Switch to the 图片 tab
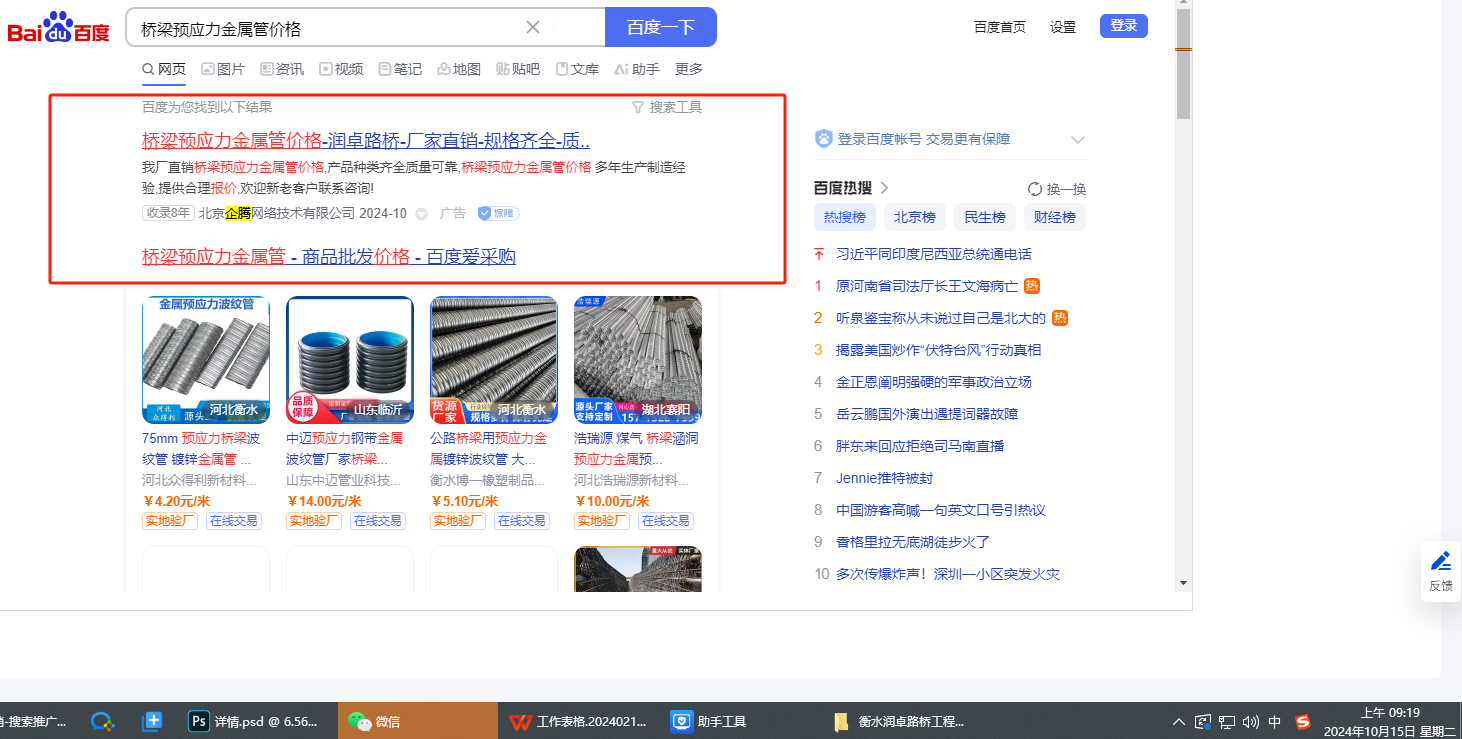 [x=223, y=69]
